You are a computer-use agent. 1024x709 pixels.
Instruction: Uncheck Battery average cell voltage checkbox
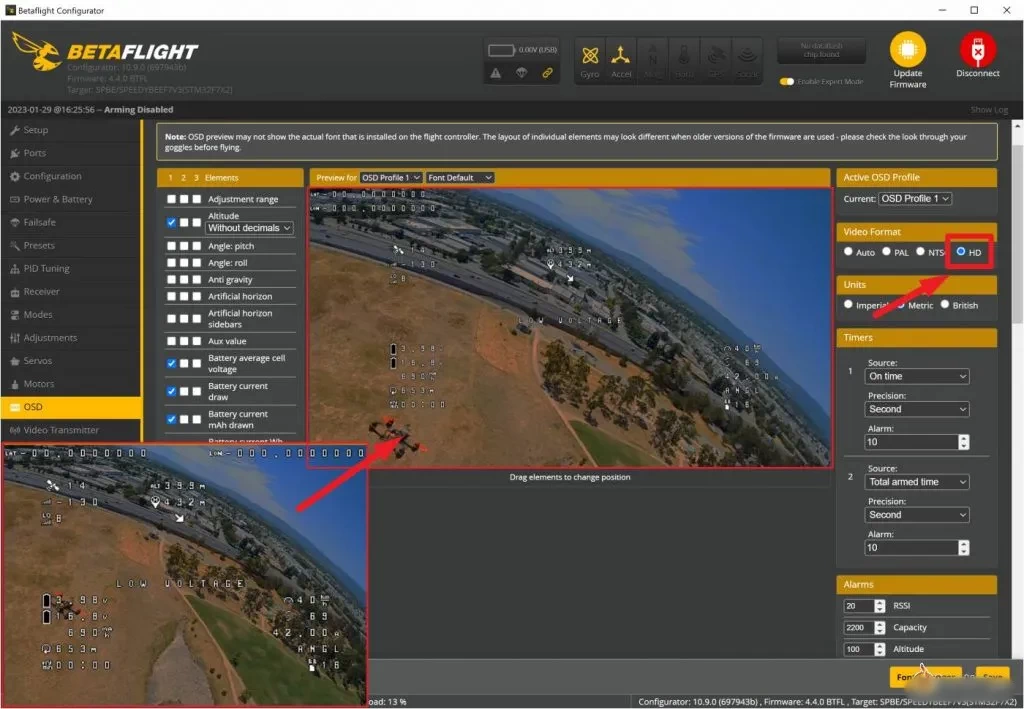171,363
